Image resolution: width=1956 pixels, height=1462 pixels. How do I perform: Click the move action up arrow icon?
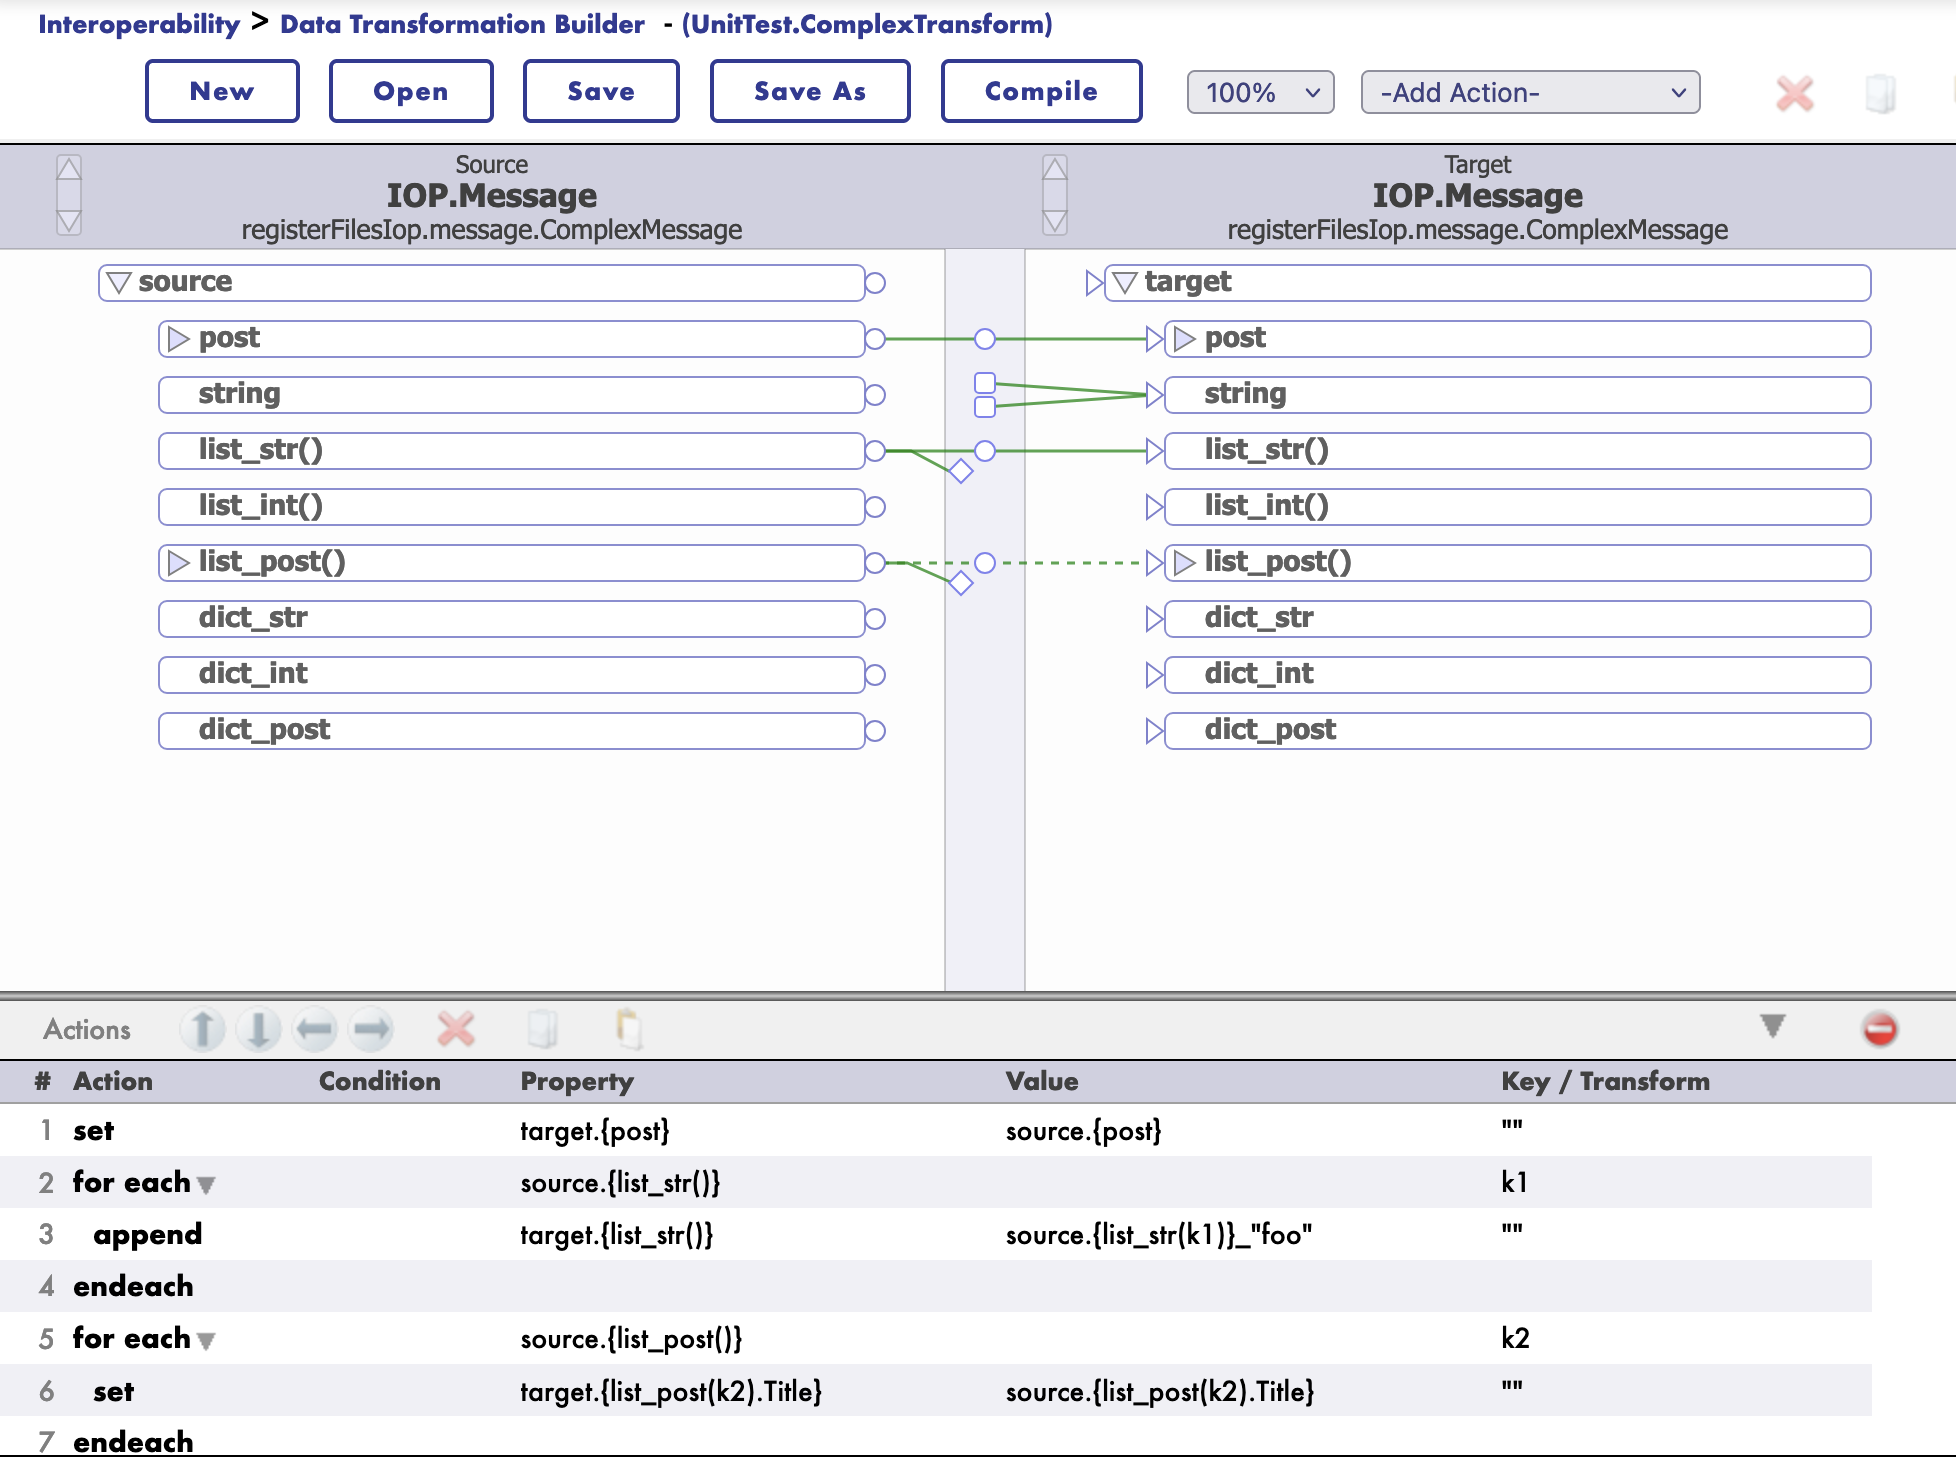(x=203, y=1029)
